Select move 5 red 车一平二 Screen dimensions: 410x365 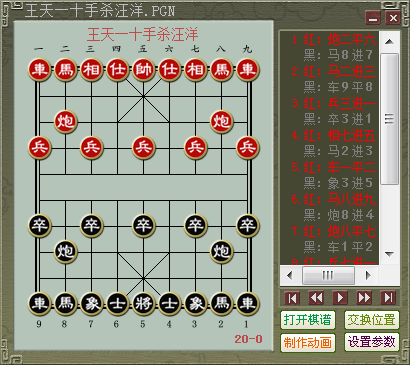click(333, 167)
